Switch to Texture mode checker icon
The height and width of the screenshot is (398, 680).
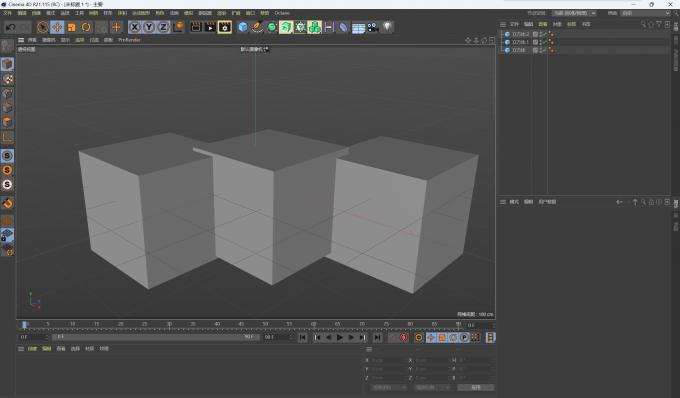(7, 79)
